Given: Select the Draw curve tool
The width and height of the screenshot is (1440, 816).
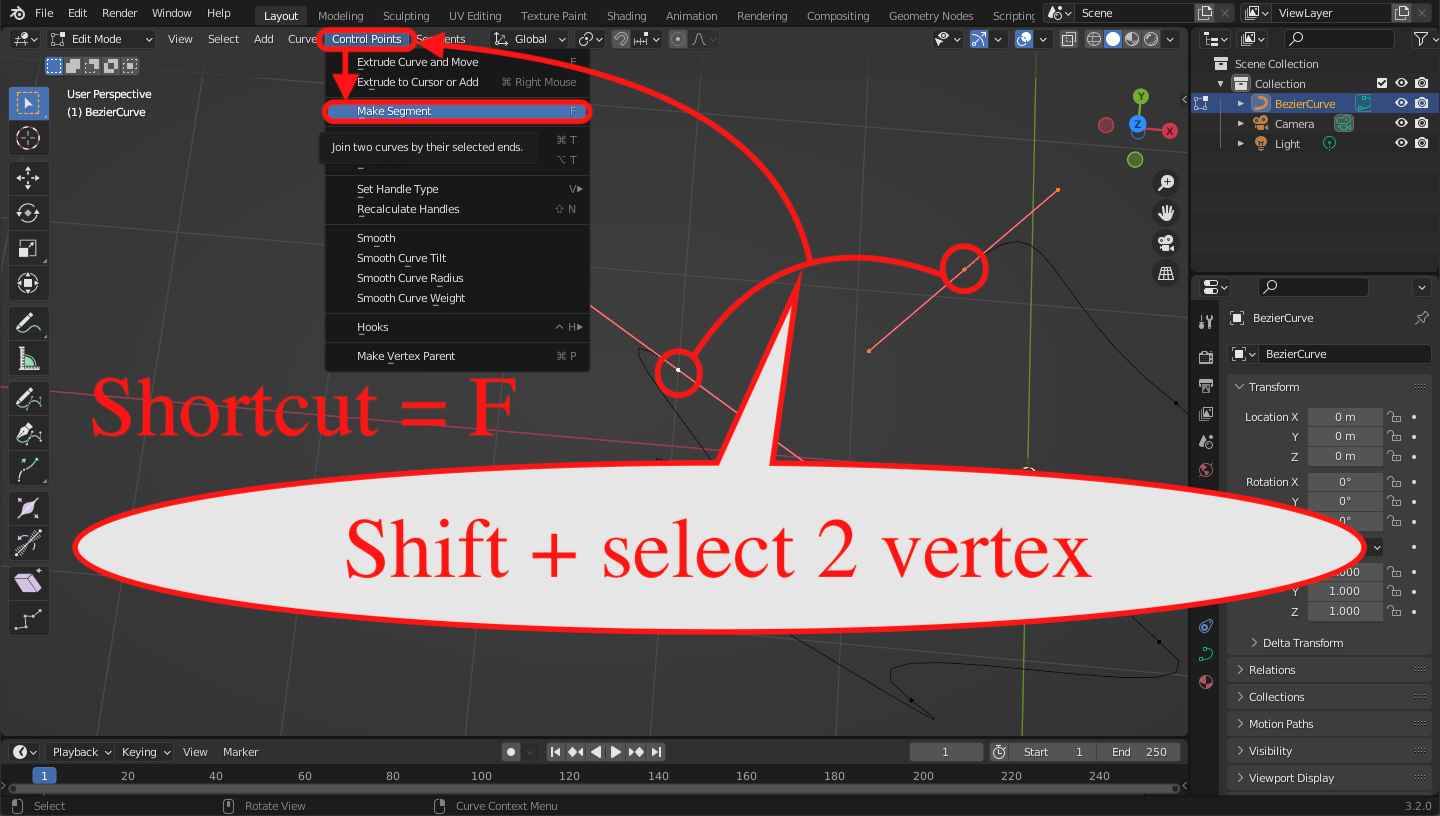Looking at the screenshot, I should click(x=28, y=398).
